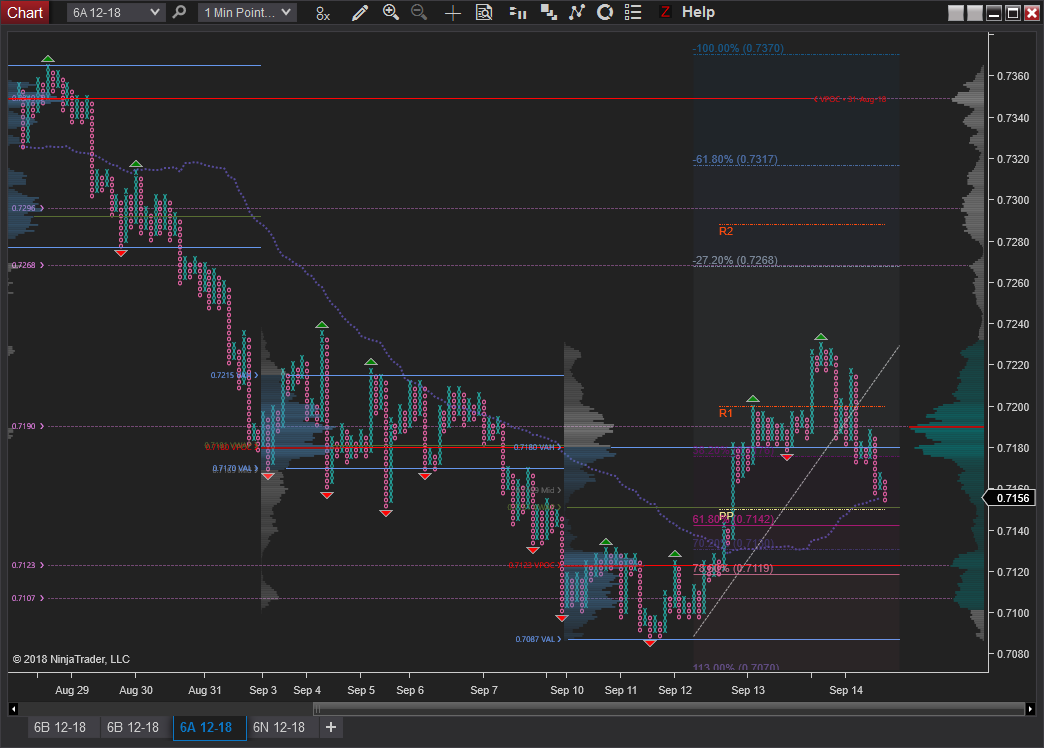Open the properties list icon
This screenshot has height=748, width=1044.
pos(633,12)
